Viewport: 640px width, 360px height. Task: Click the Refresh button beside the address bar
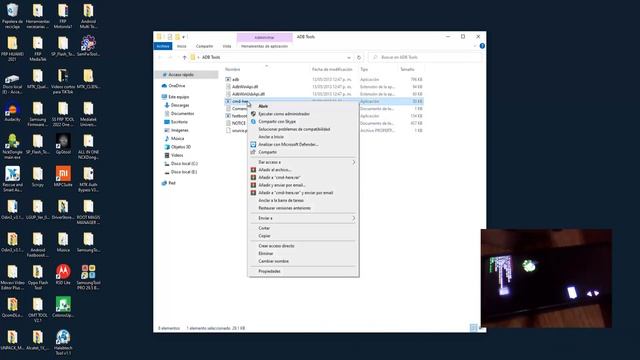tap(359, 58)
